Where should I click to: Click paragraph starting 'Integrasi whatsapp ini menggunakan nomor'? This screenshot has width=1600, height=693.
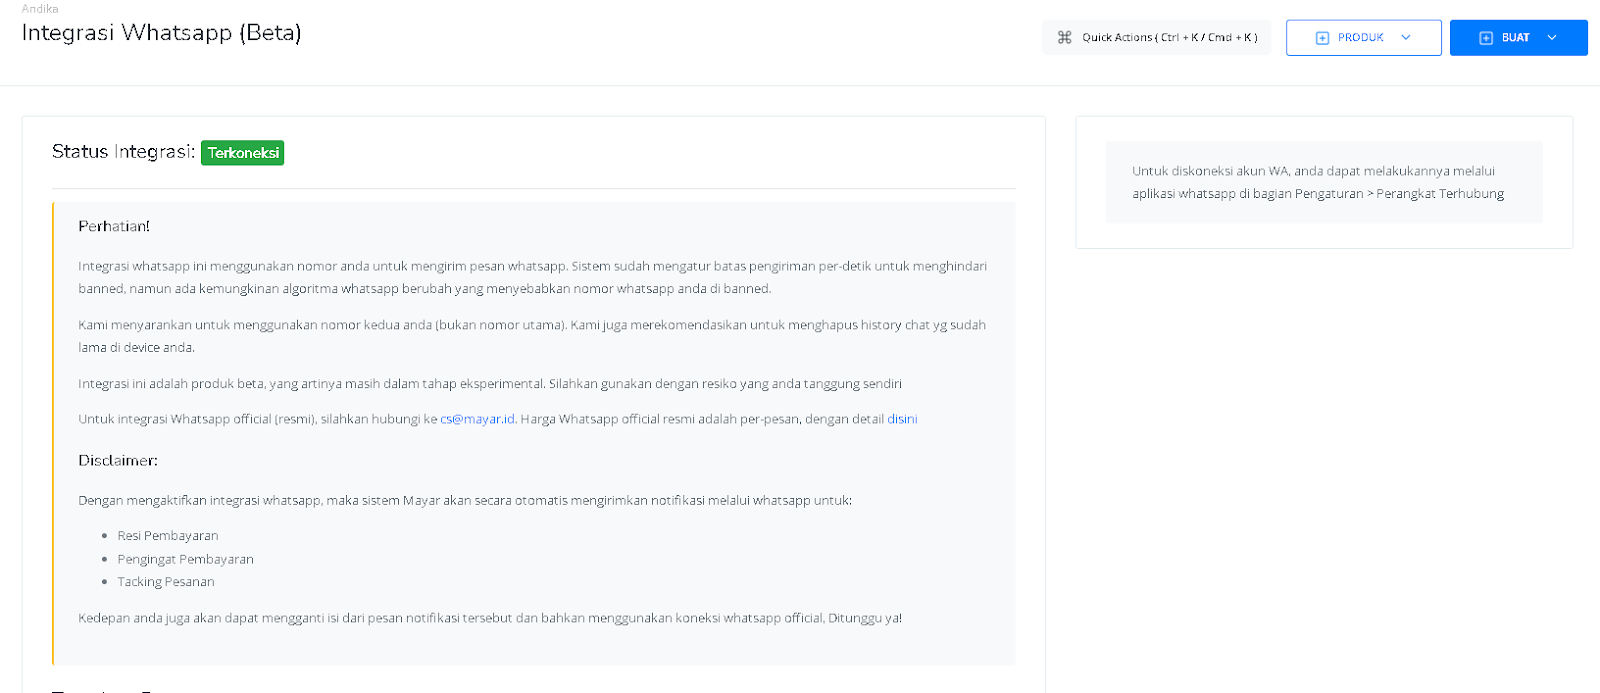(x=532, y=277)
